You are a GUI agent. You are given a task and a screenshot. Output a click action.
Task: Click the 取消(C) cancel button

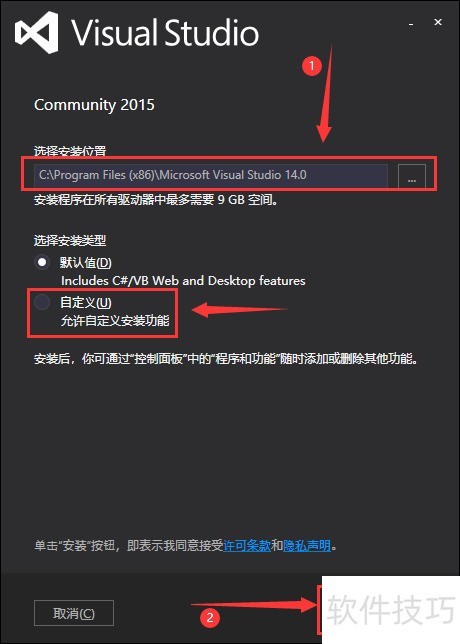tap(74, 613)
